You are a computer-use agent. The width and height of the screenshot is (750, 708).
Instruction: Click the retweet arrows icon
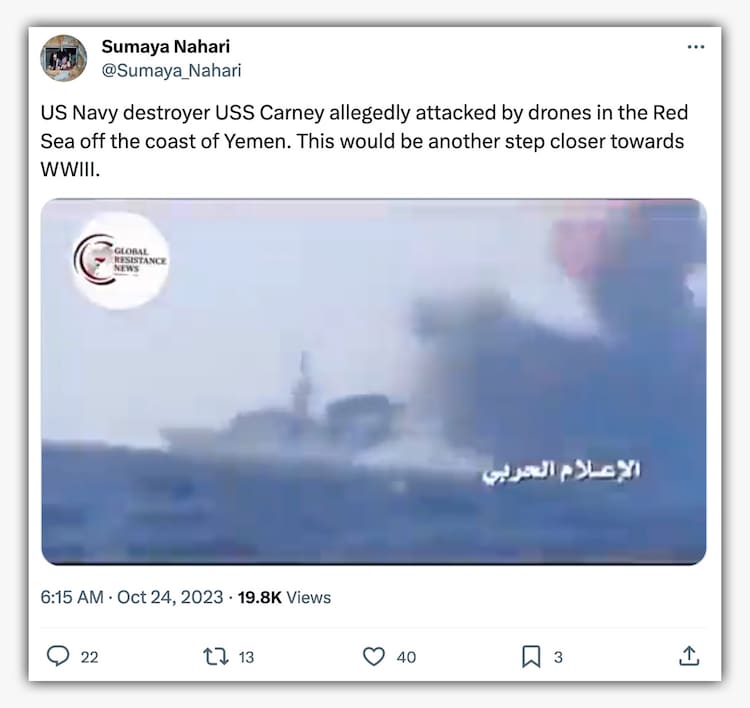216,656
